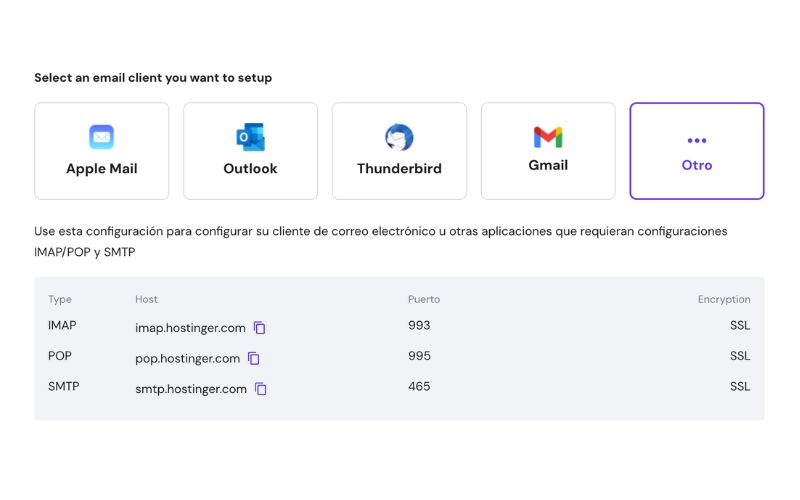Screen dimensions: 800x500
Task: Choose the Outlook client card
Action: [251, 151]
